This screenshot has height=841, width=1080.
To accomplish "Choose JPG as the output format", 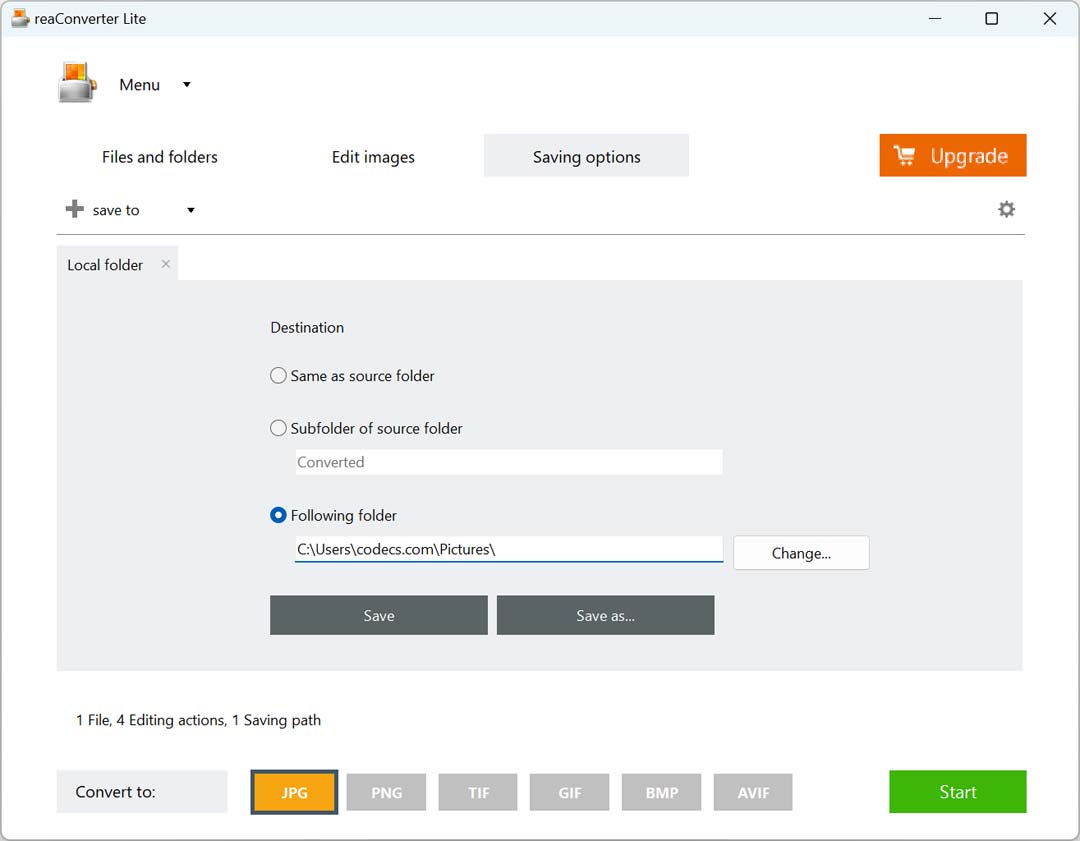I will pyautogui.click(x=294, y=792).
